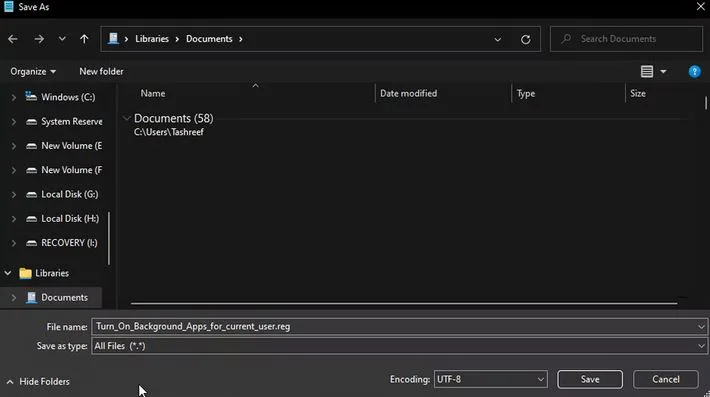The height and width of the screenshot is (397, 710).
Task: Select Libraries in the address path
Action: point(152,39)
